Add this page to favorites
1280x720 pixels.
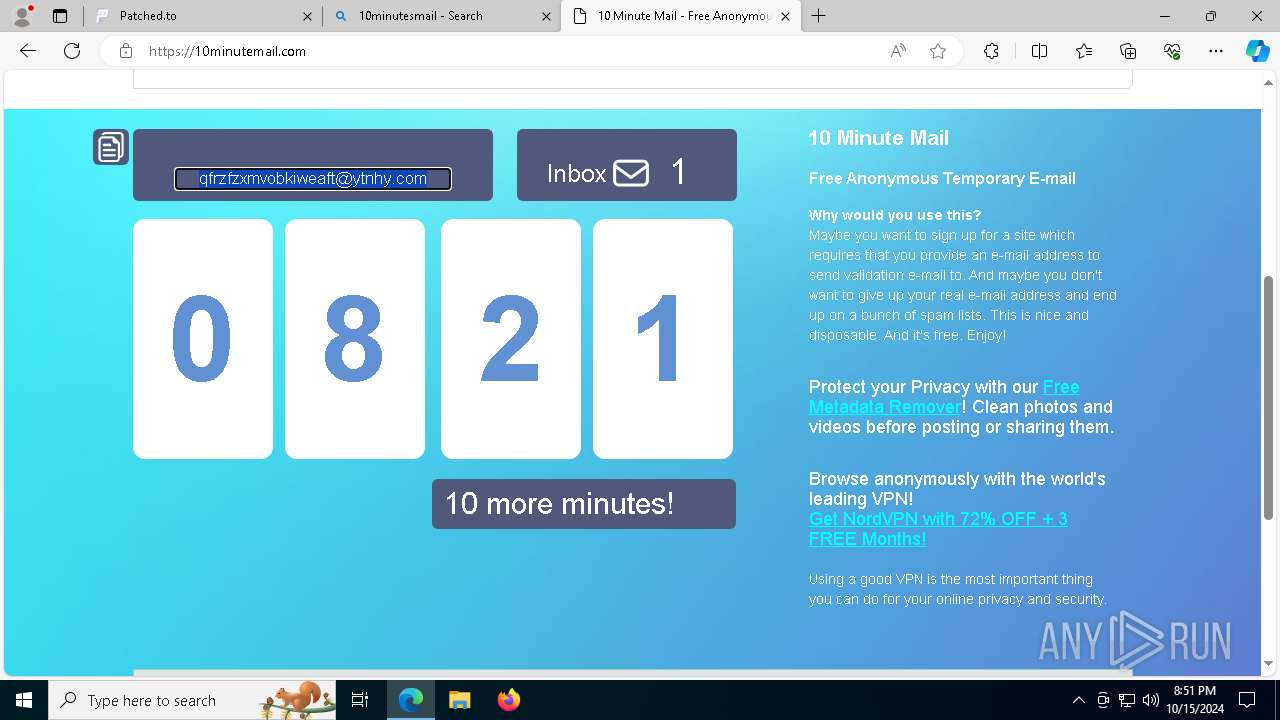pyautogui.click(x=938, y=51)
